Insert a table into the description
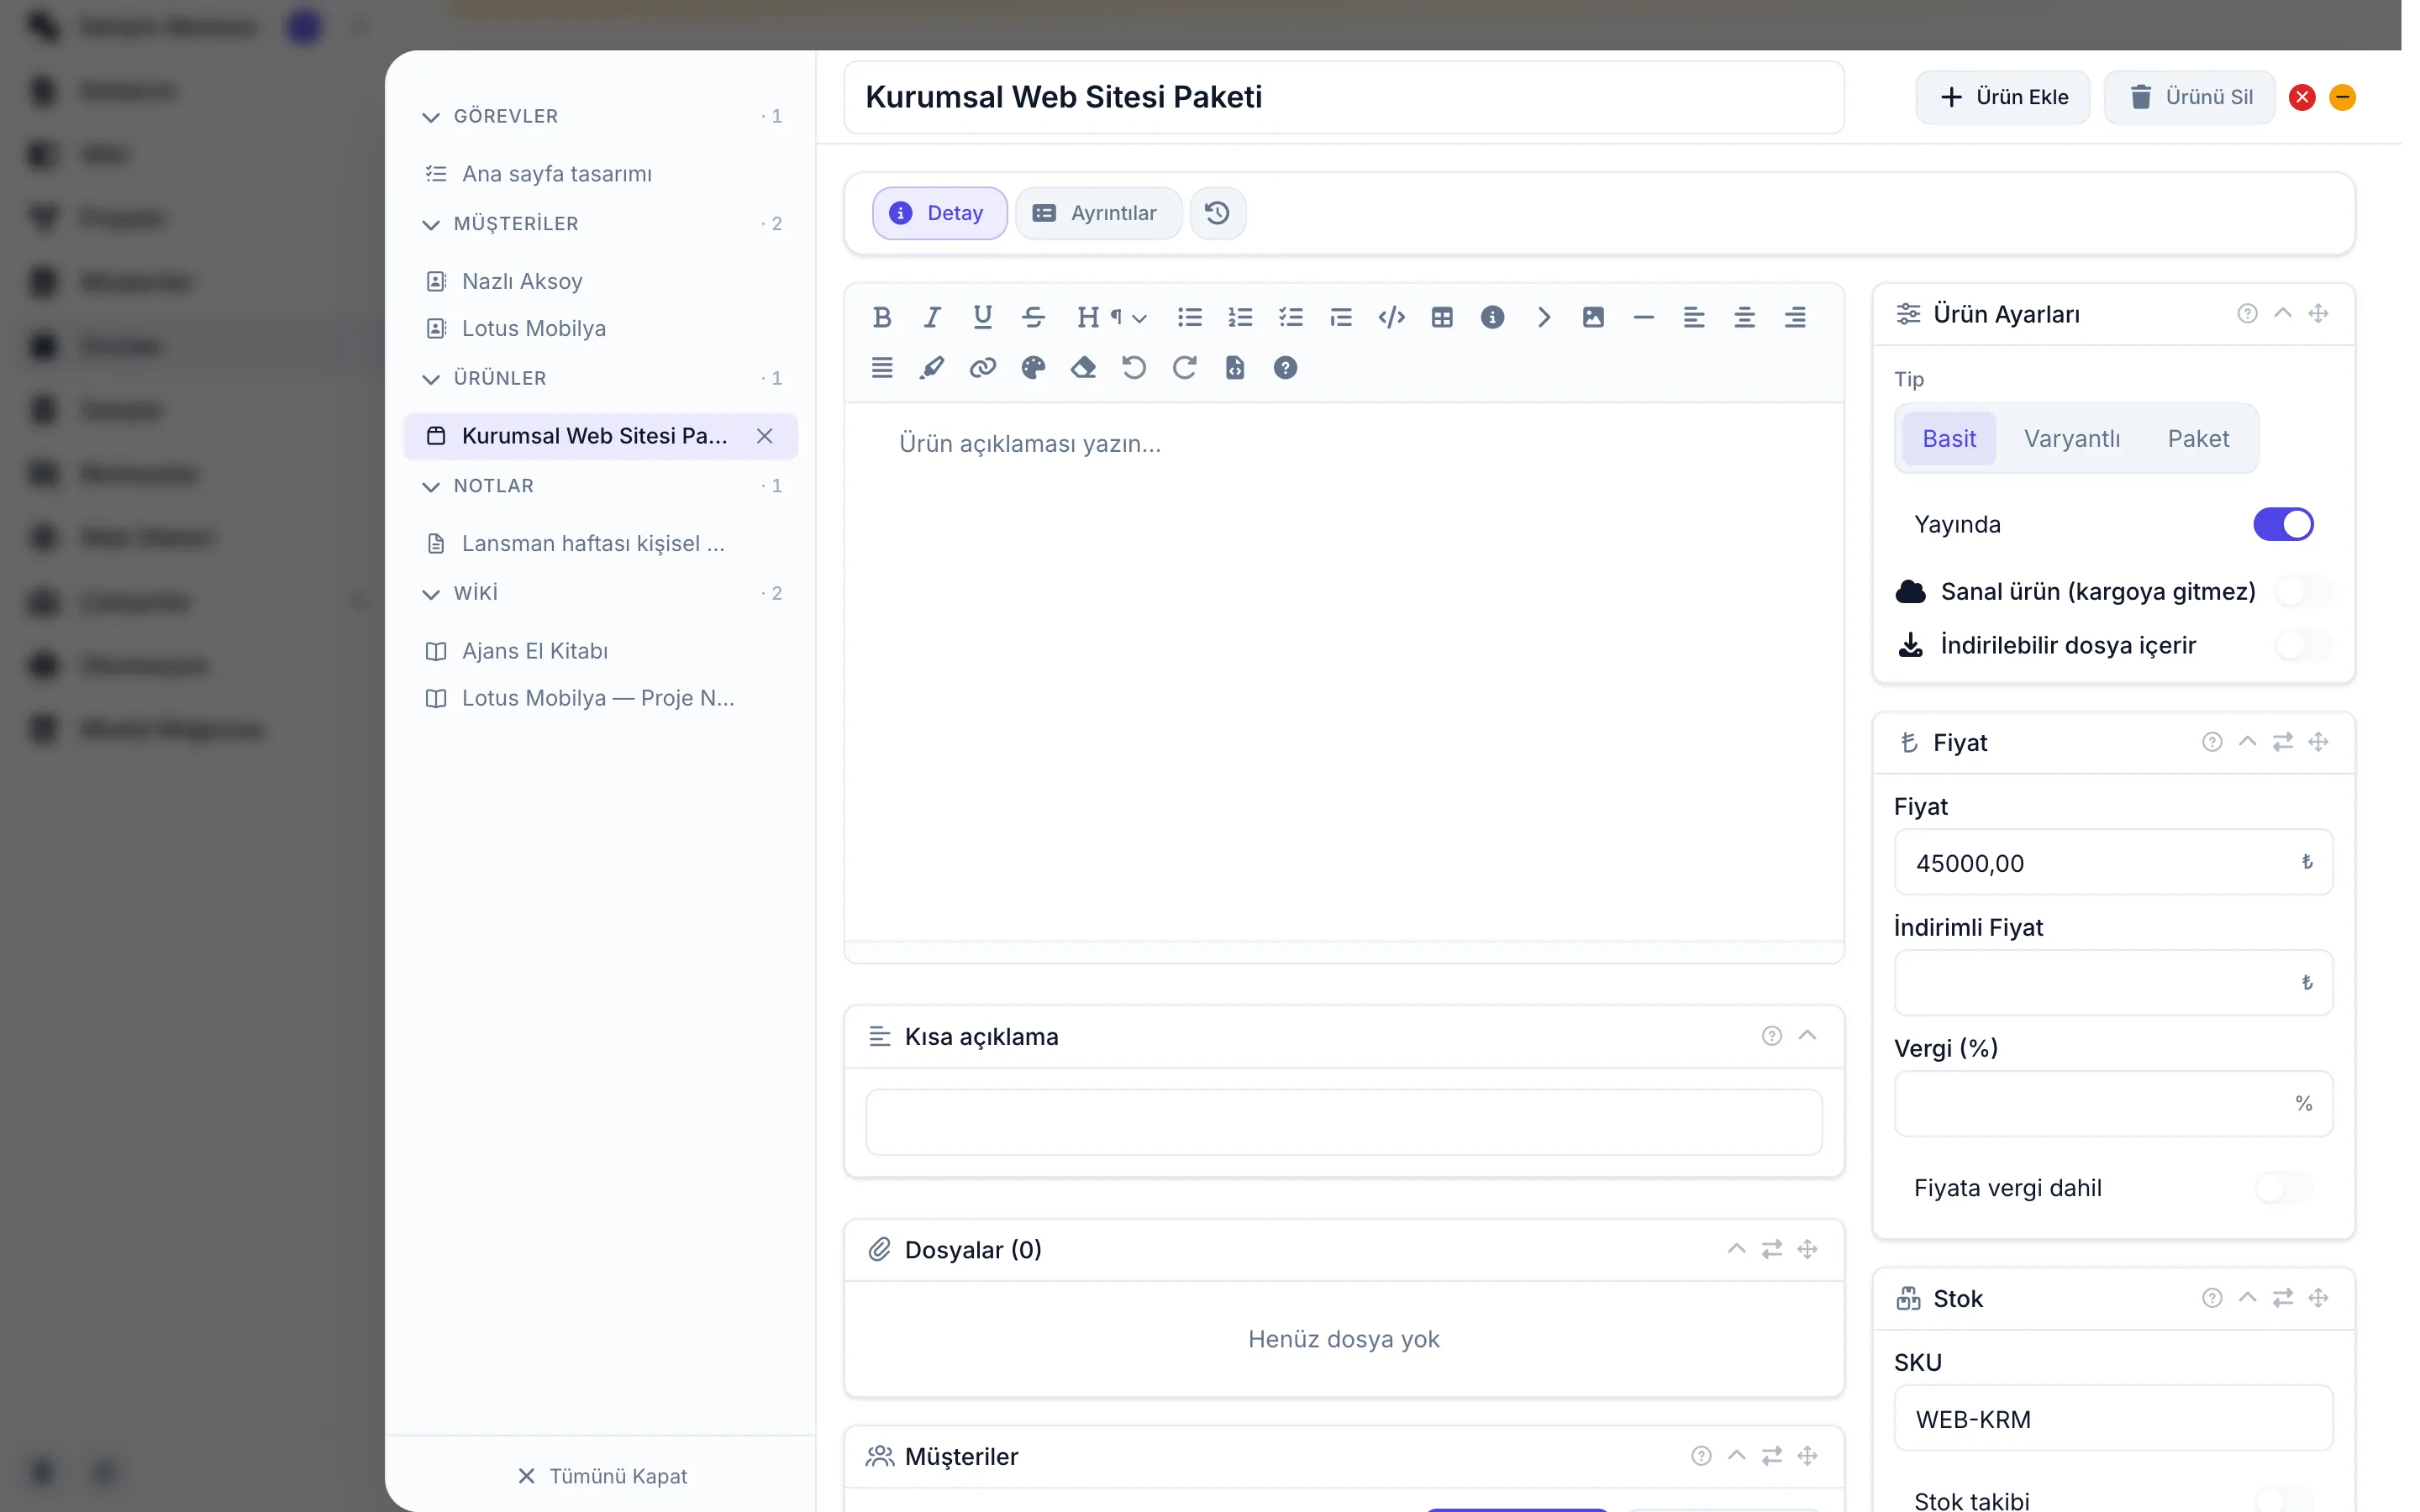The height and width of the screenshot is (1512, 2420). (1441, 317)
